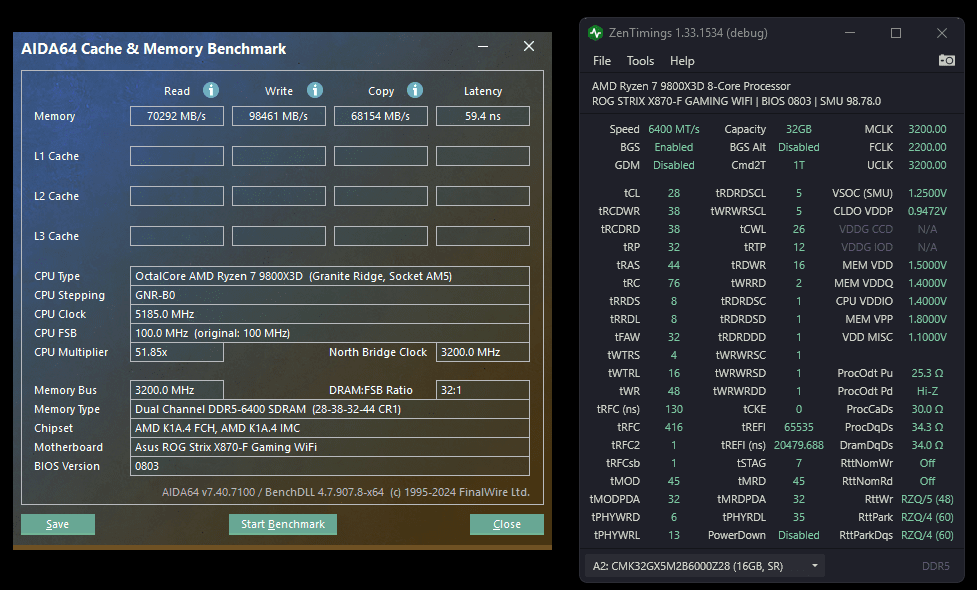Screen dimensions: 977x590
Task: Close the AIDA64 window with the X
Action: 528,46
